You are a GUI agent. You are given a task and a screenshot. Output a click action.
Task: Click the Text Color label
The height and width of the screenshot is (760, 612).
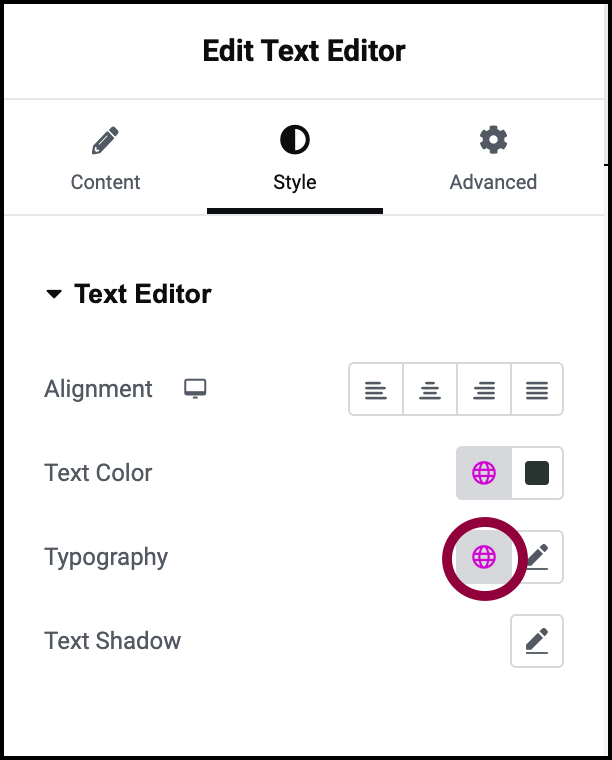tap(98, 473)
